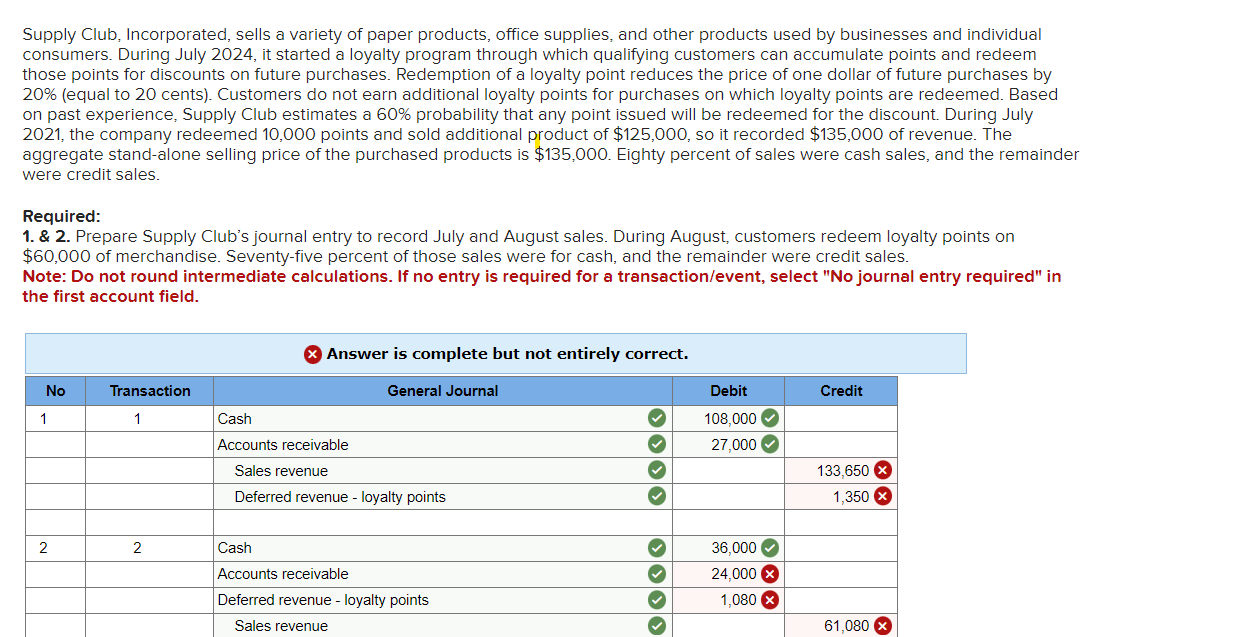Click the green check next to debit 27,000
Image resolution: width=1240 pixels, height=637 pixels.
(x=770, y=444)
